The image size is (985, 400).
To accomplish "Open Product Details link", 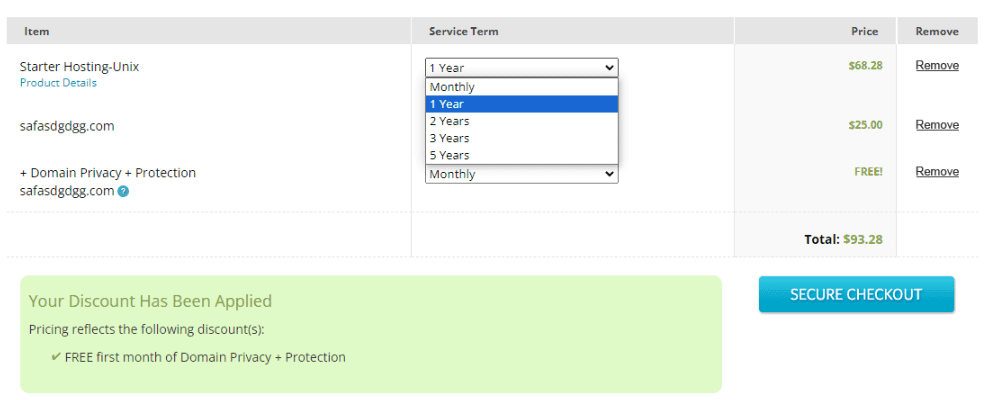I will tap(58, 83).
